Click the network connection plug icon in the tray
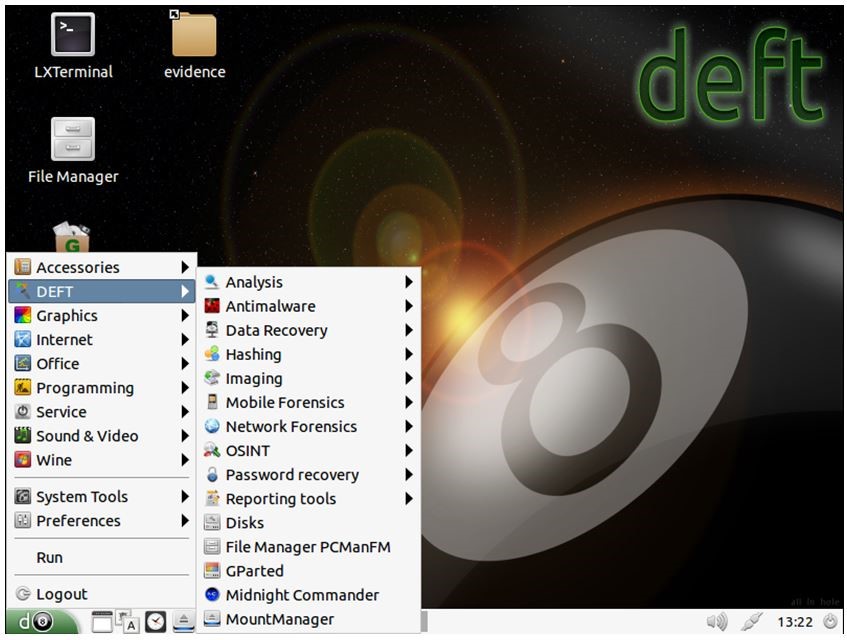 [x=751, y=622]
